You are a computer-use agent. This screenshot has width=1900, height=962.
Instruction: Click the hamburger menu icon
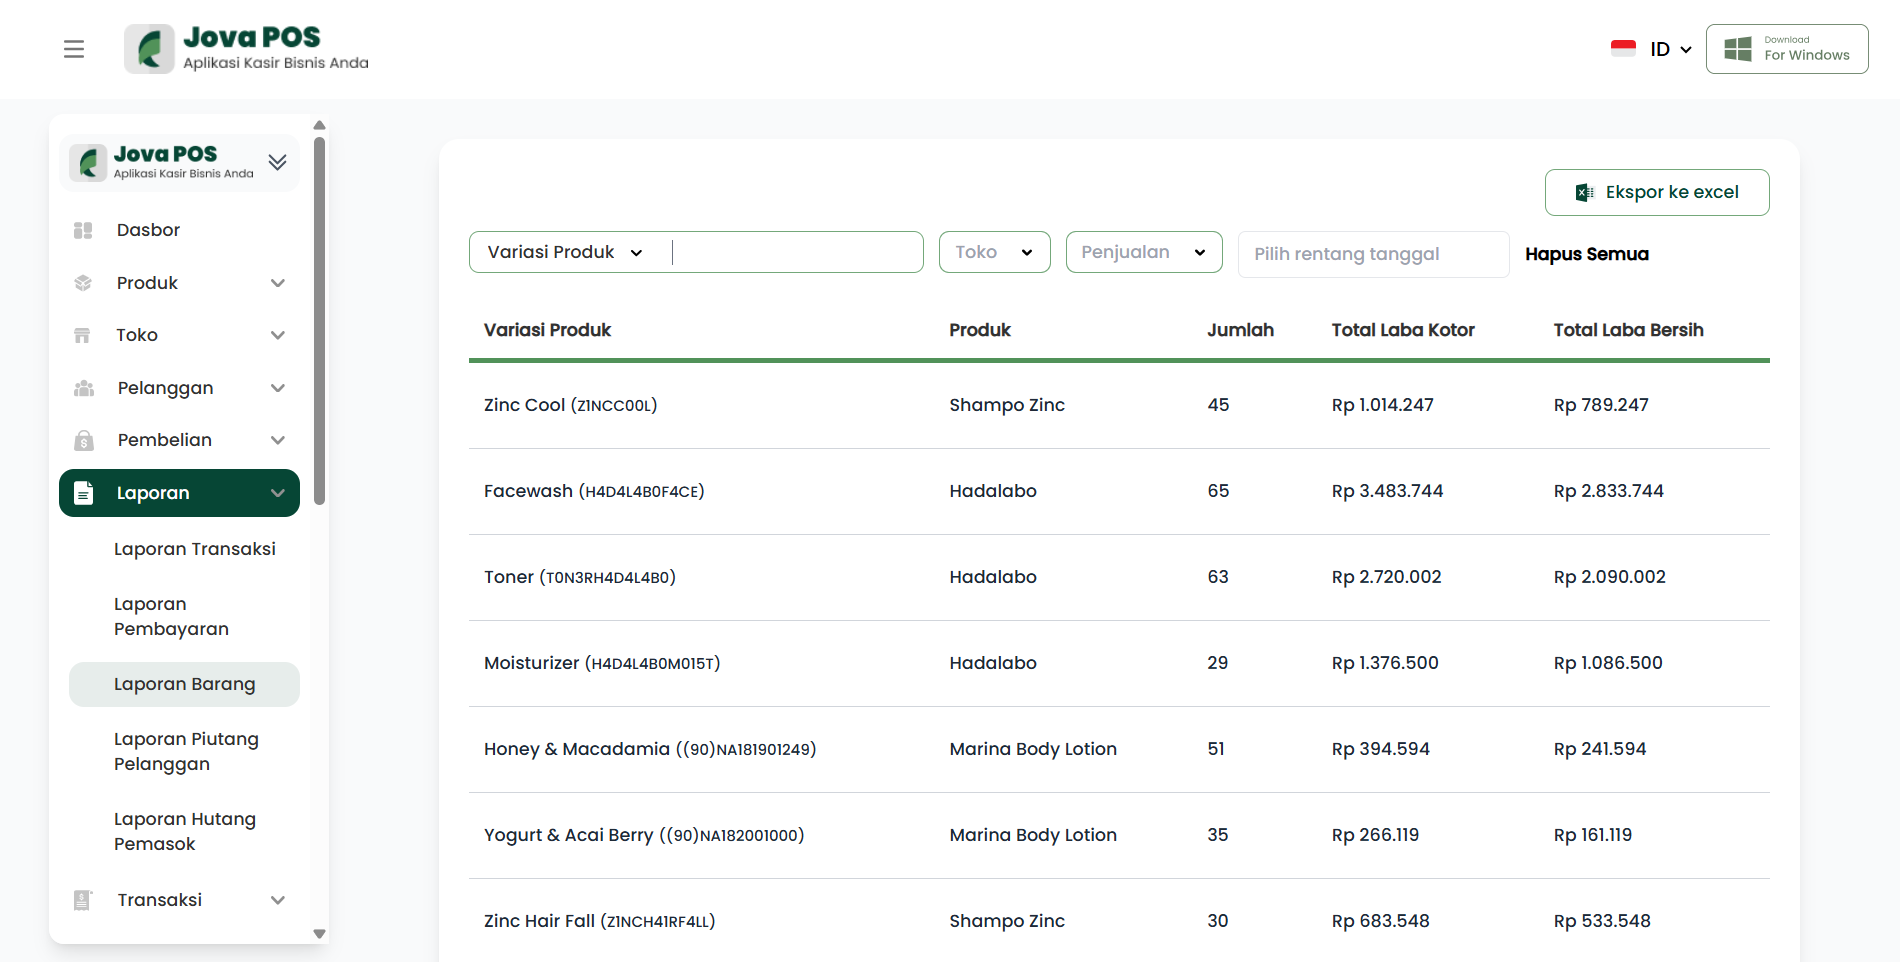[74, 49]
